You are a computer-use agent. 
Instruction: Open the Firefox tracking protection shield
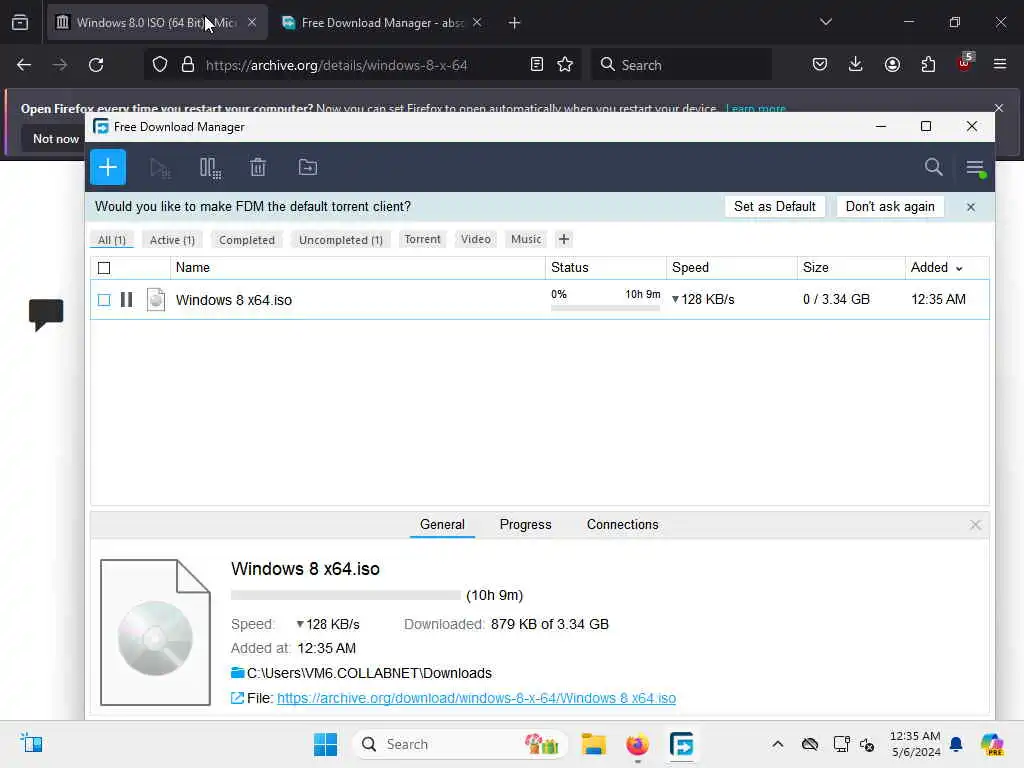[160, 65]
